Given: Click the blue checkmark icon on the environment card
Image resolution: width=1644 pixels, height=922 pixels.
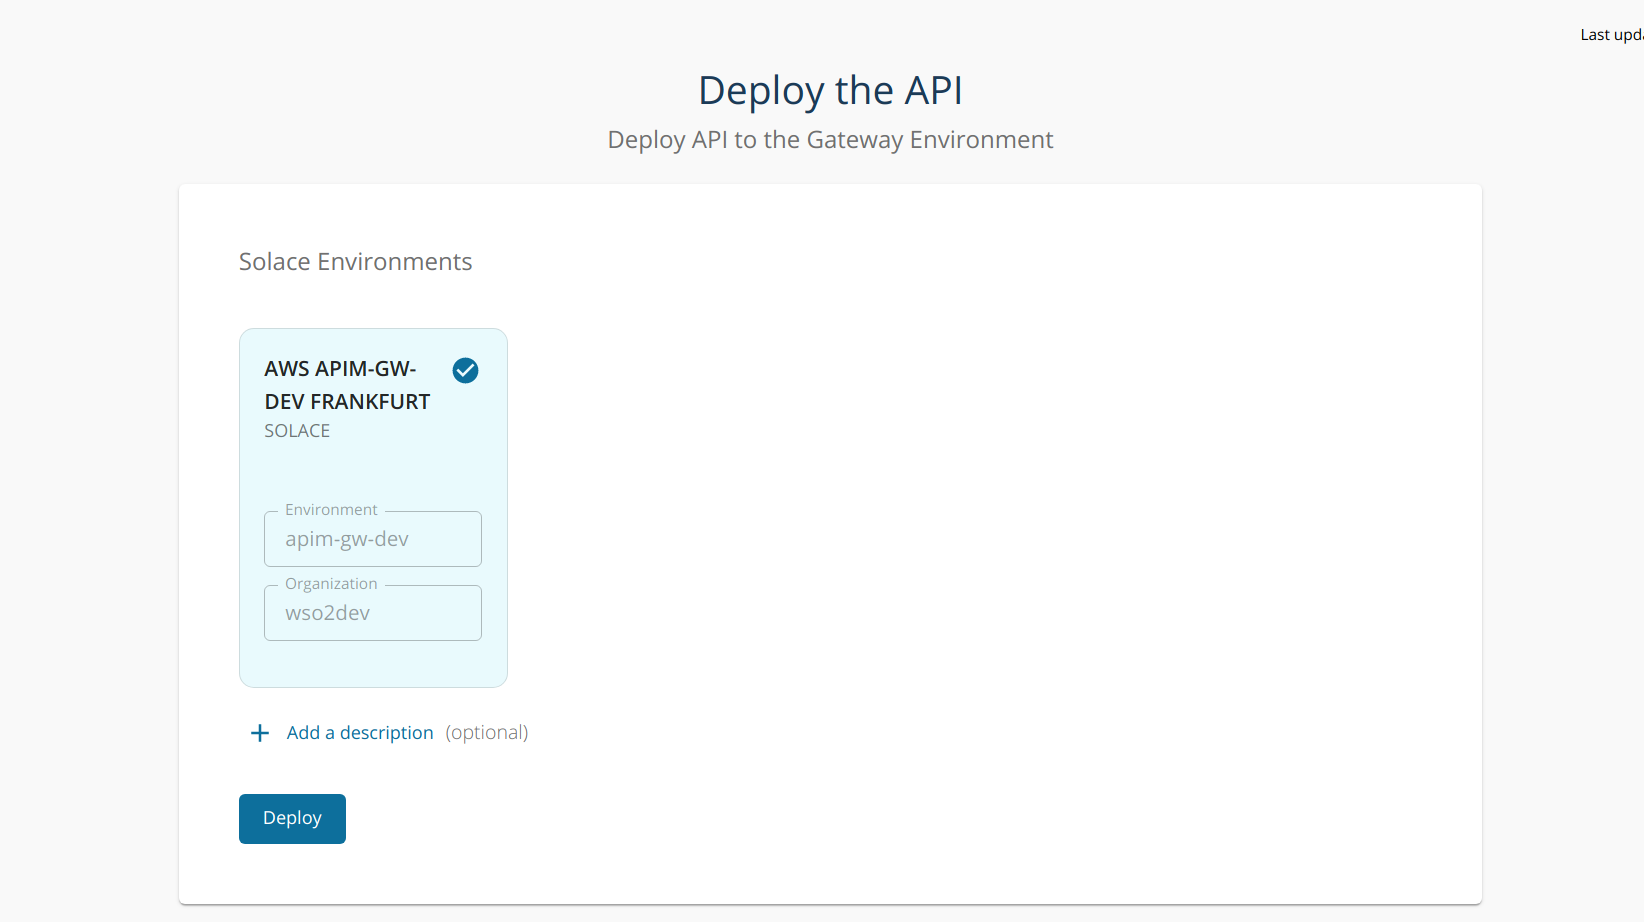Looking at the screenshot, I should coord(465,370).
